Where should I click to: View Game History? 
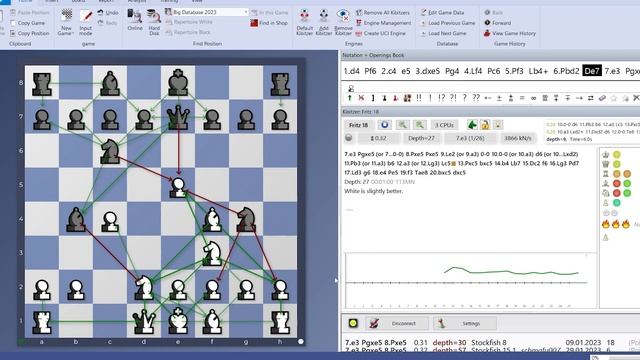tap(509, 33)
